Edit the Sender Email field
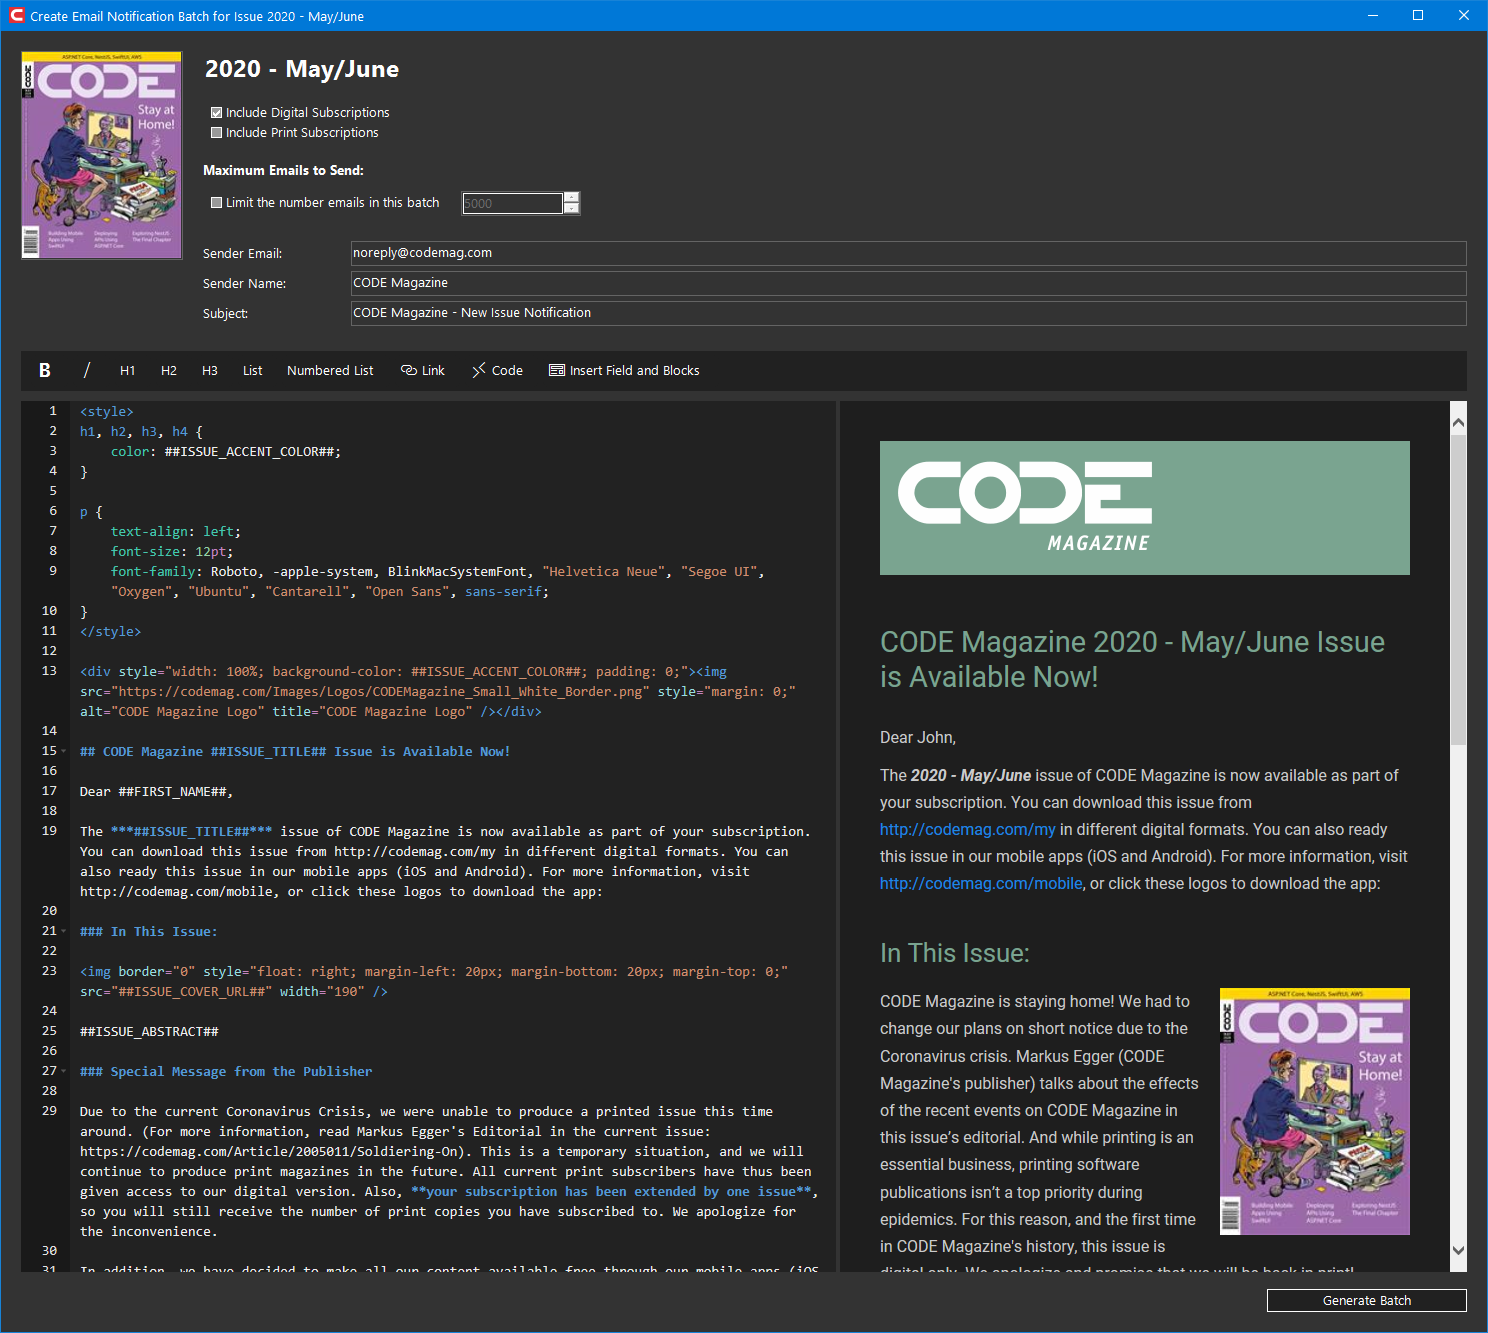The height and width of the screenshot is (1333, 1488). tap(908, 253)
